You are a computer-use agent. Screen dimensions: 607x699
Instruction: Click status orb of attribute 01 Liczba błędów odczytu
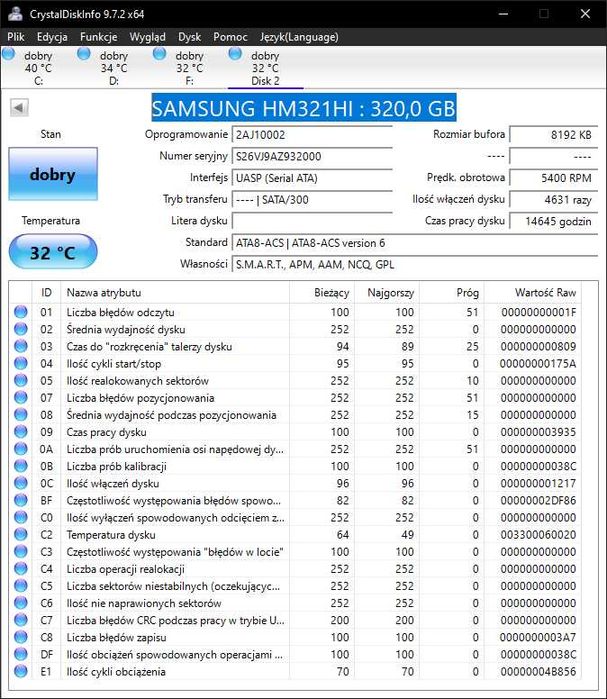pyautogui.click(x=21, y=312)
